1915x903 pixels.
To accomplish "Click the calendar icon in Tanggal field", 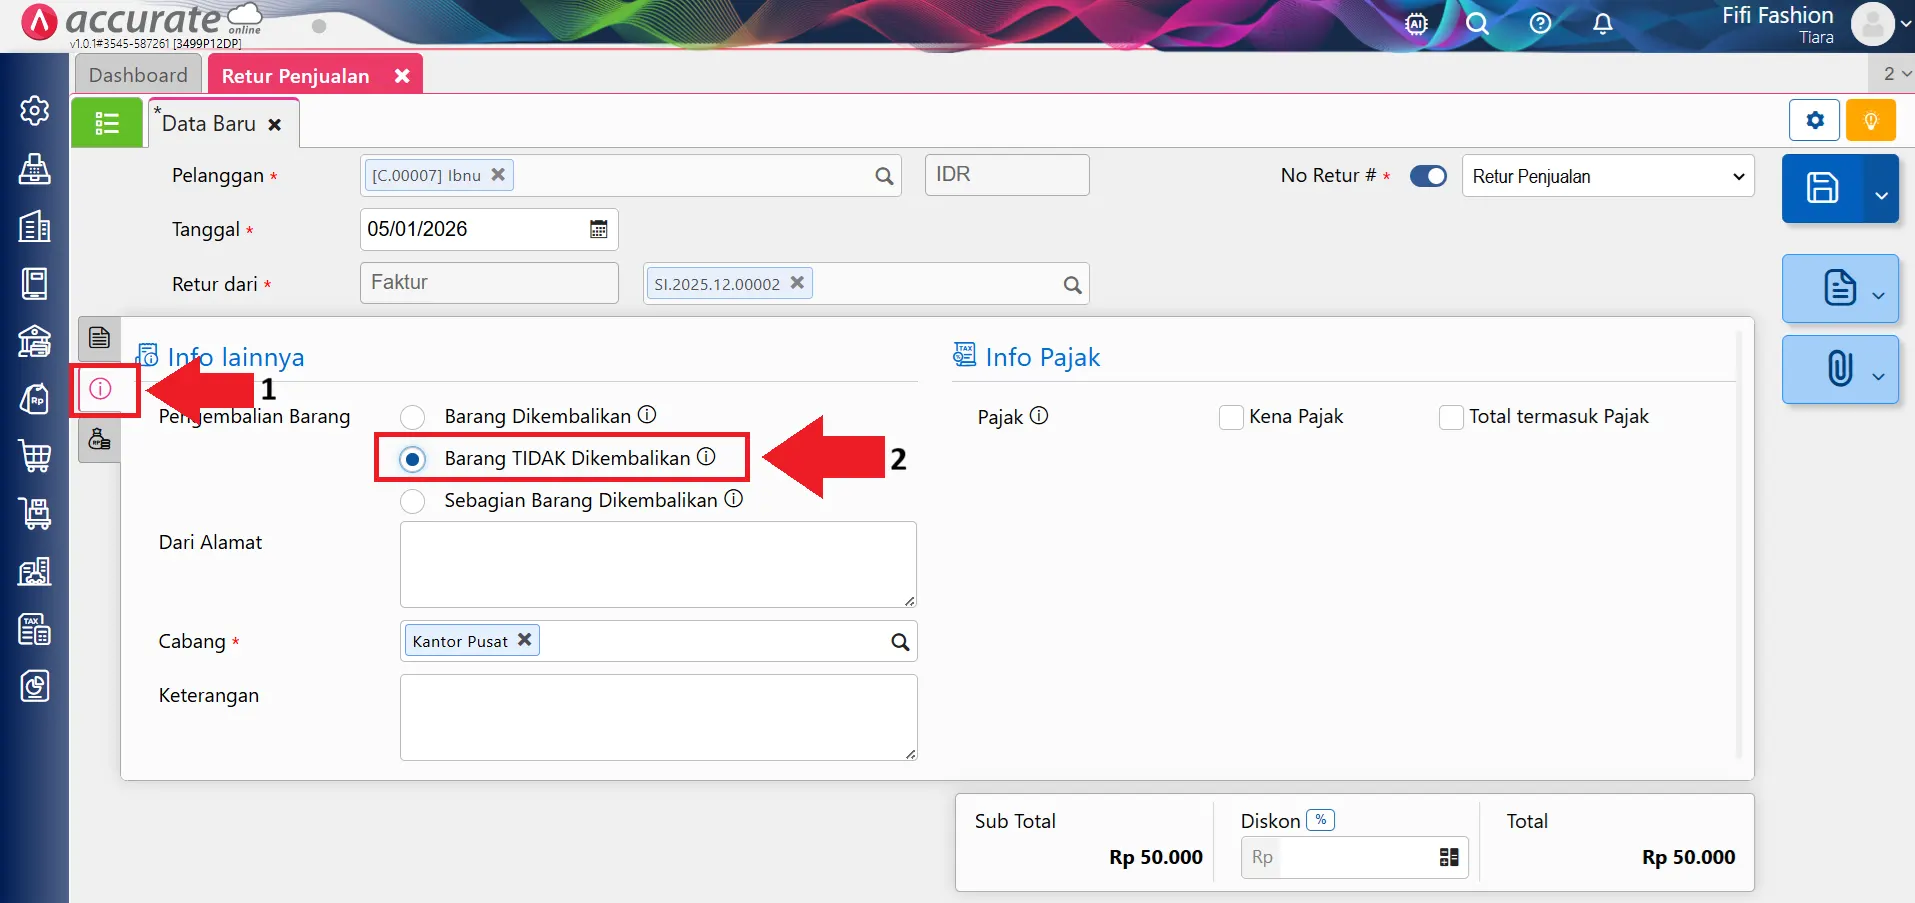I will pyautogui.click(x=598, y=229).
